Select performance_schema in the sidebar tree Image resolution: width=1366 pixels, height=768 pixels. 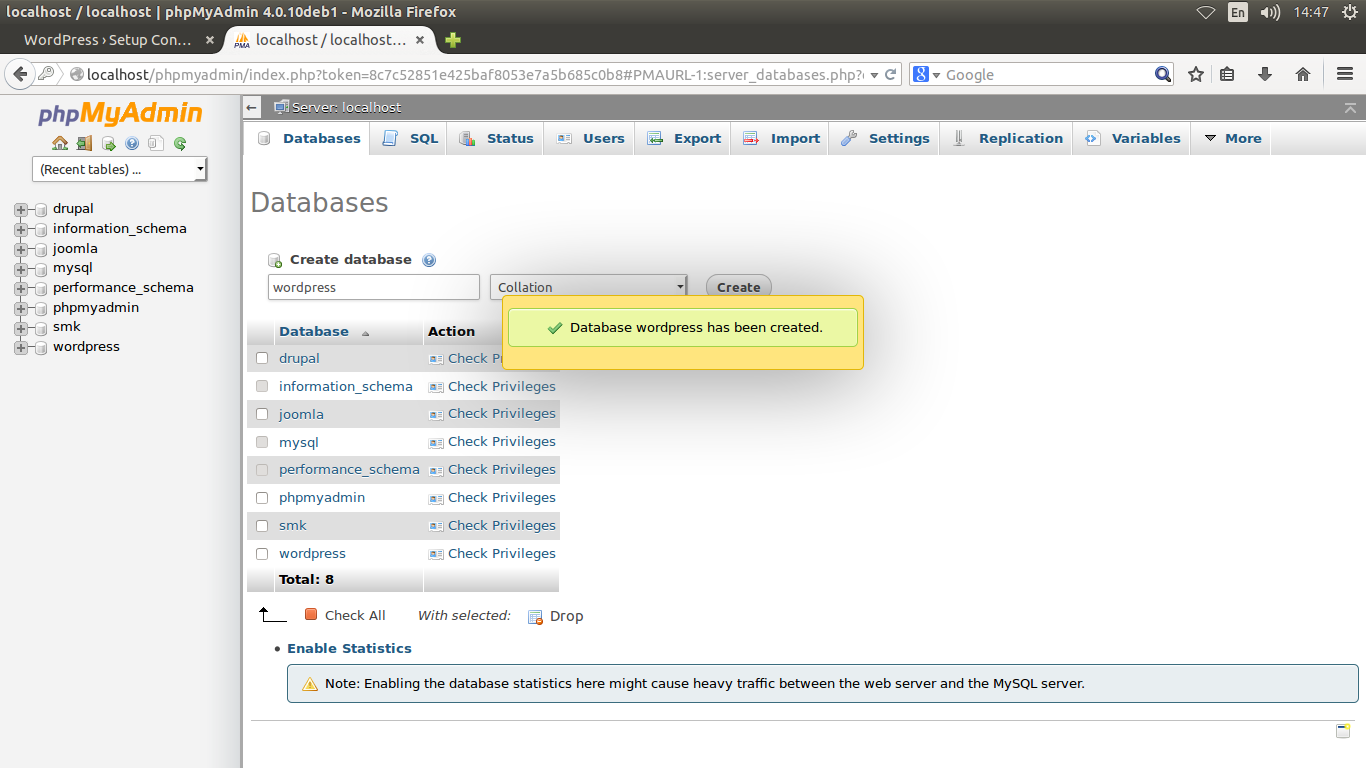pyautogui.click(x=123, y=288)
